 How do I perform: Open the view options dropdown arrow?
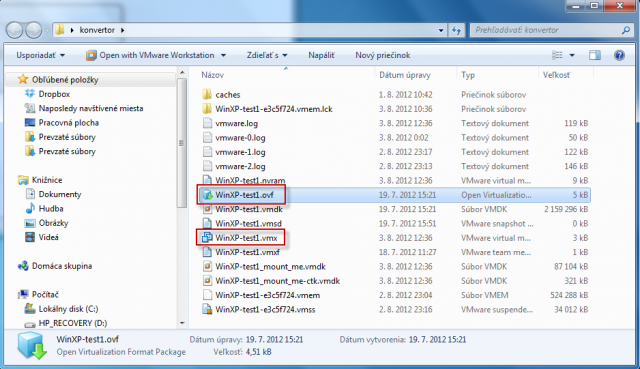coord(572,55)
